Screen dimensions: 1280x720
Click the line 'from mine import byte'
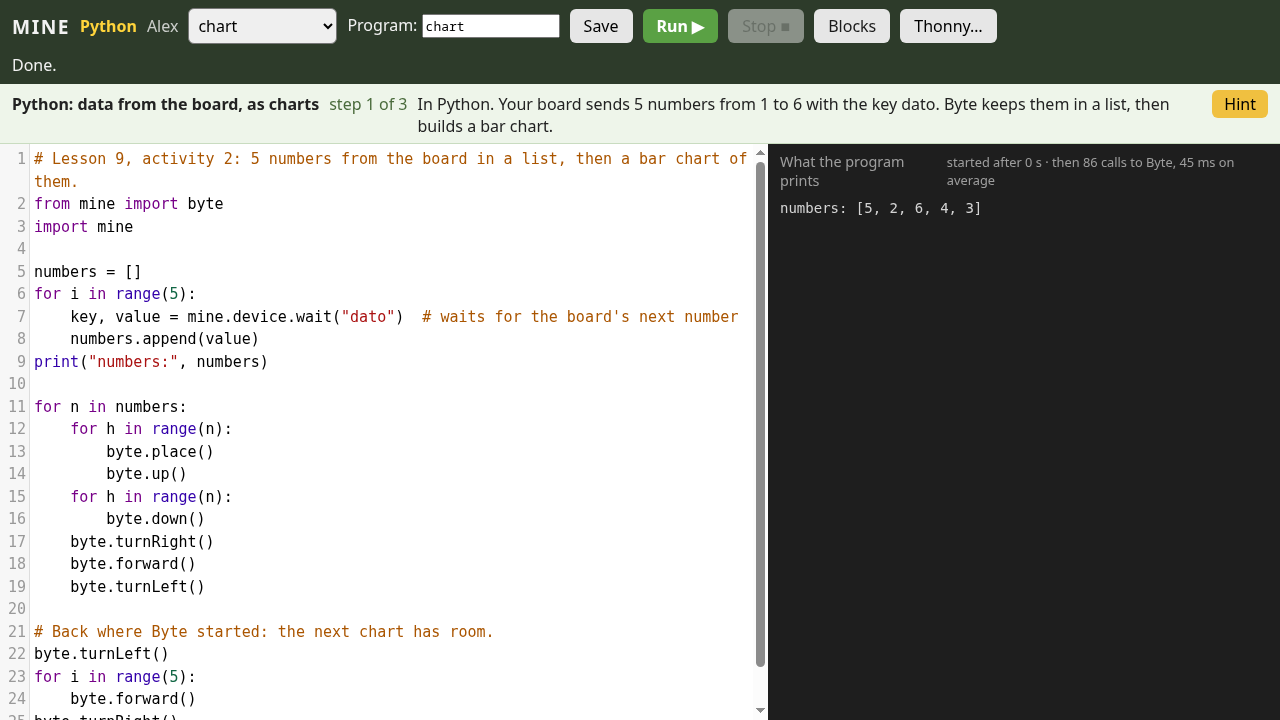[129, 204]
